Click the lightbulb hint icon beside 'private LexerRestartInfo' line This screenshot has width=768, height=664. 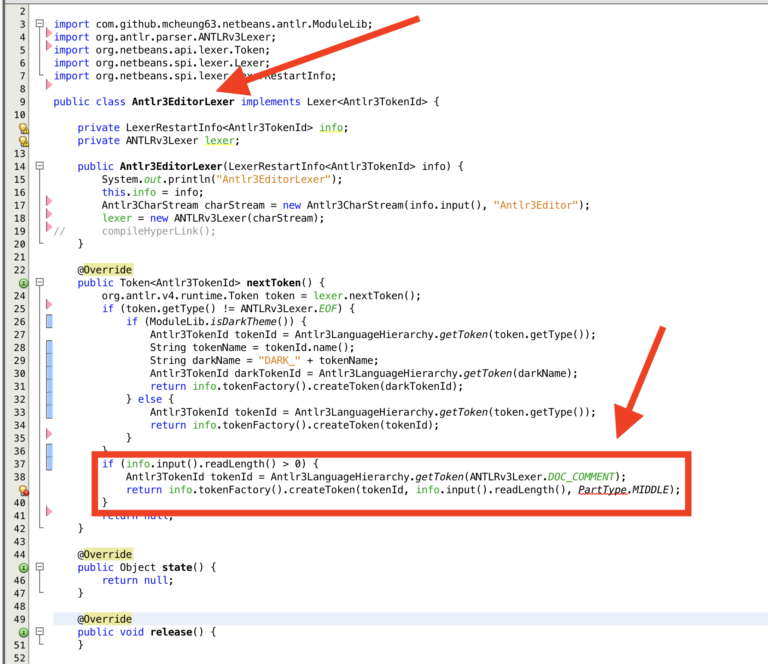click(x=23, y=128)
